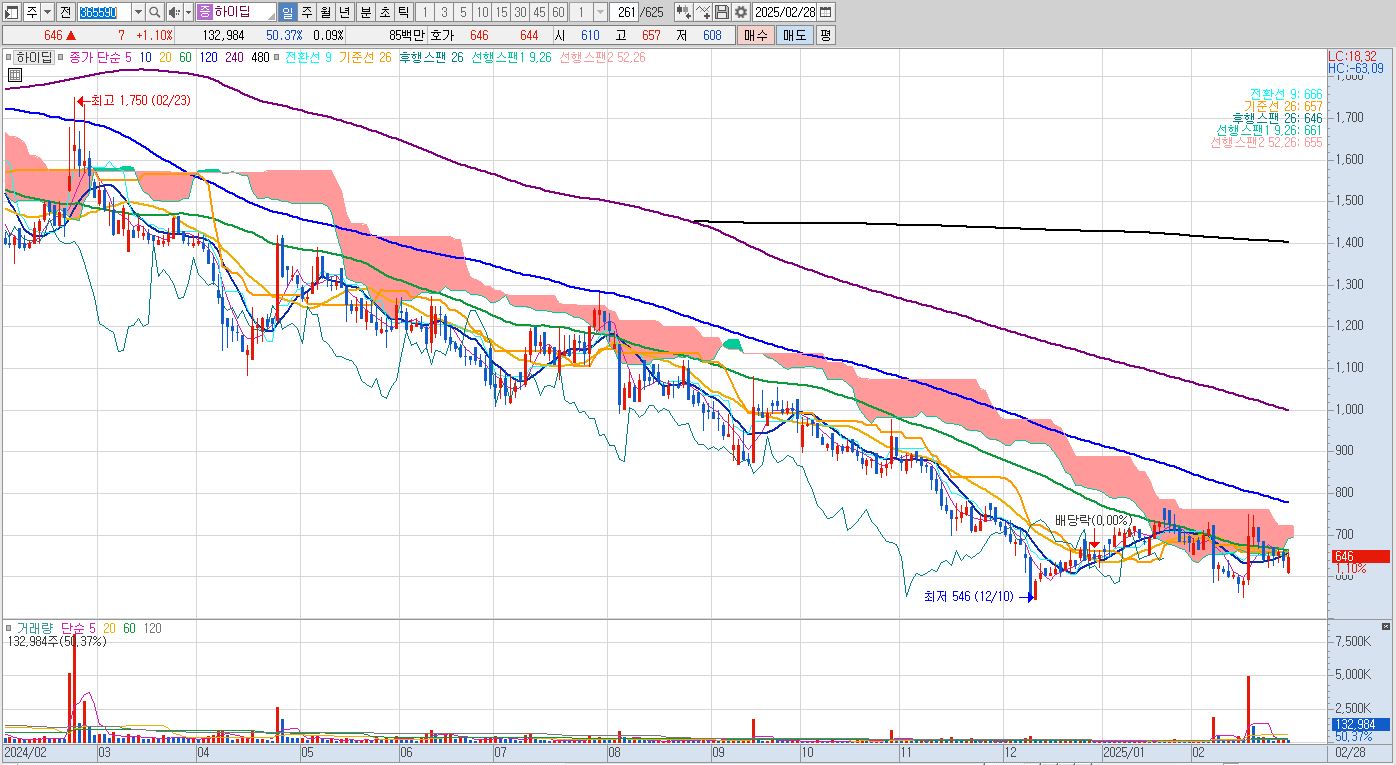Viewport: 1396px width, 765px height.
Task: Click the small square before 종가 단순 legend
Action: [x=60, y=57]
